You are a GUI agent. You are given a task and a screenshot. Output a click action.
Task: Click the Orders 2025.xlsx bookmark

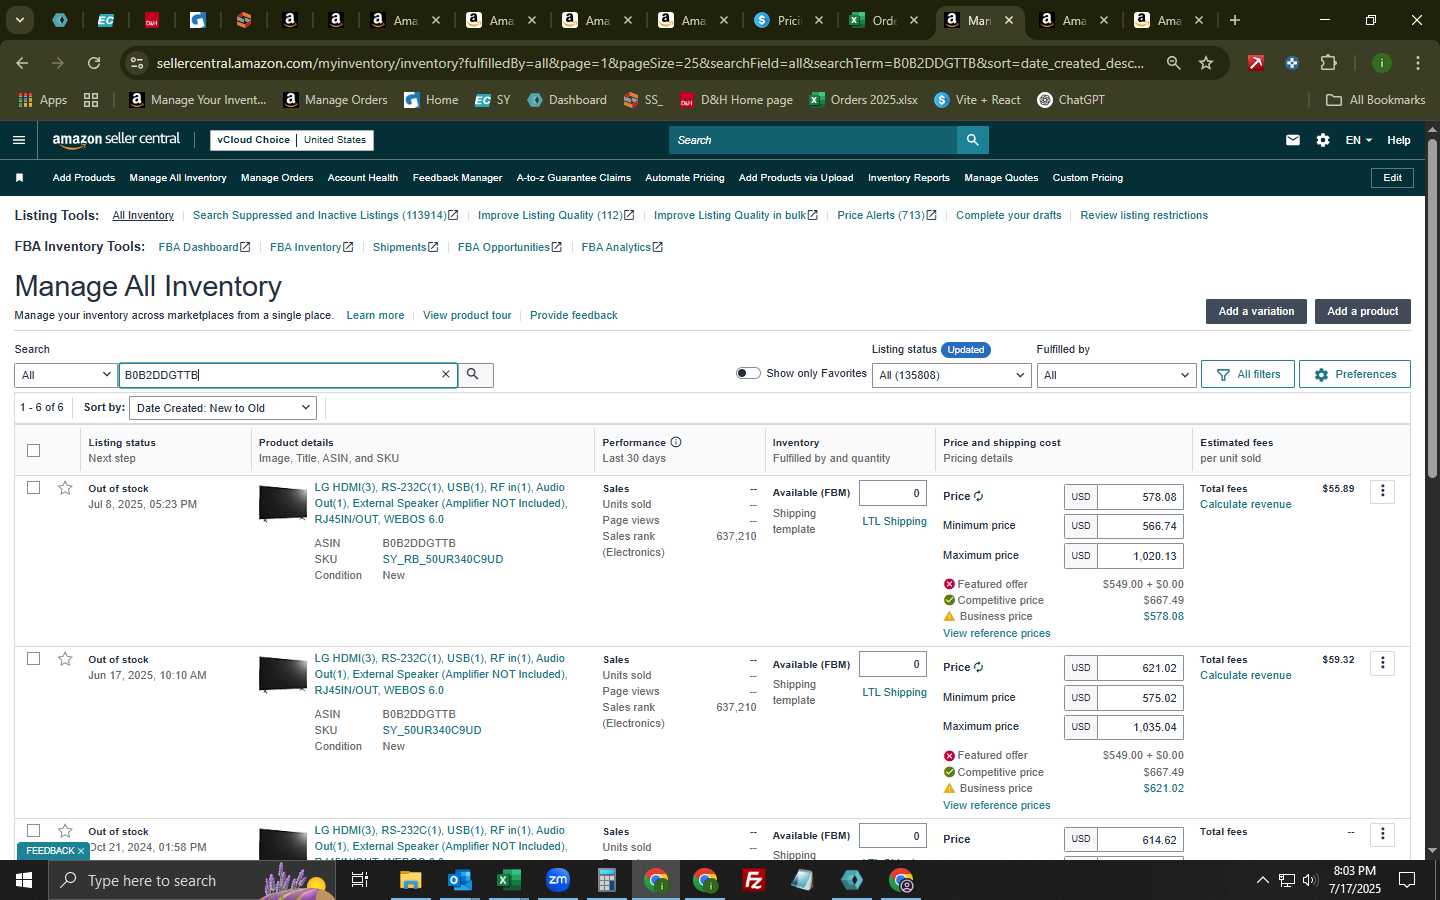864,100
